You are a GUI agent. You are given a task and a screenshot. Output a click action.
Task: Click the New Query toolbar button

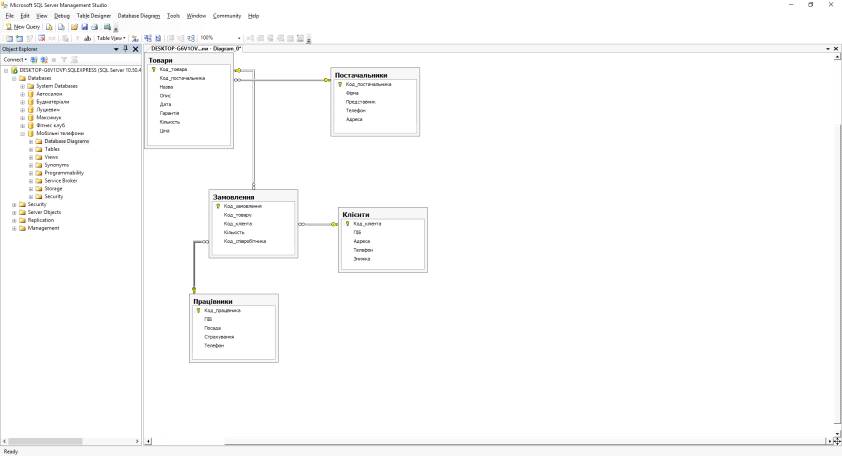coord(23,27)
